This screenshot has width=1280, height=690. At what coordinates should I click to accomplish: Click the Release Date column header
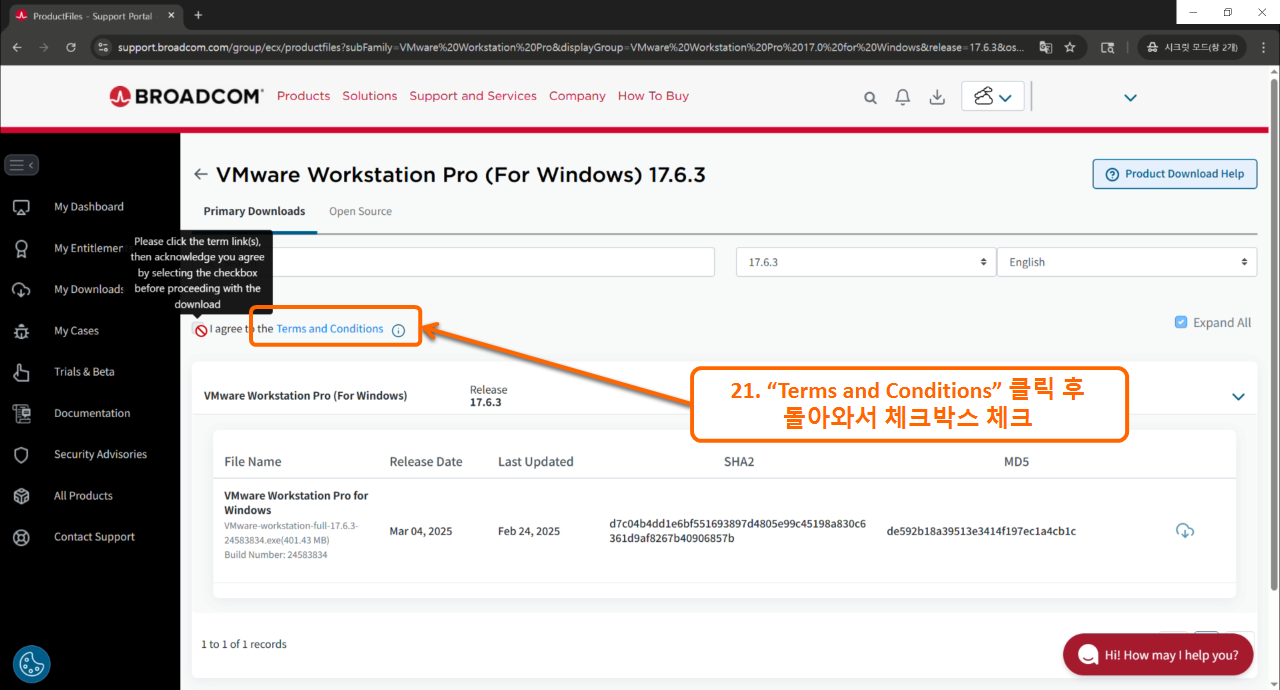[x=426, y=462]
